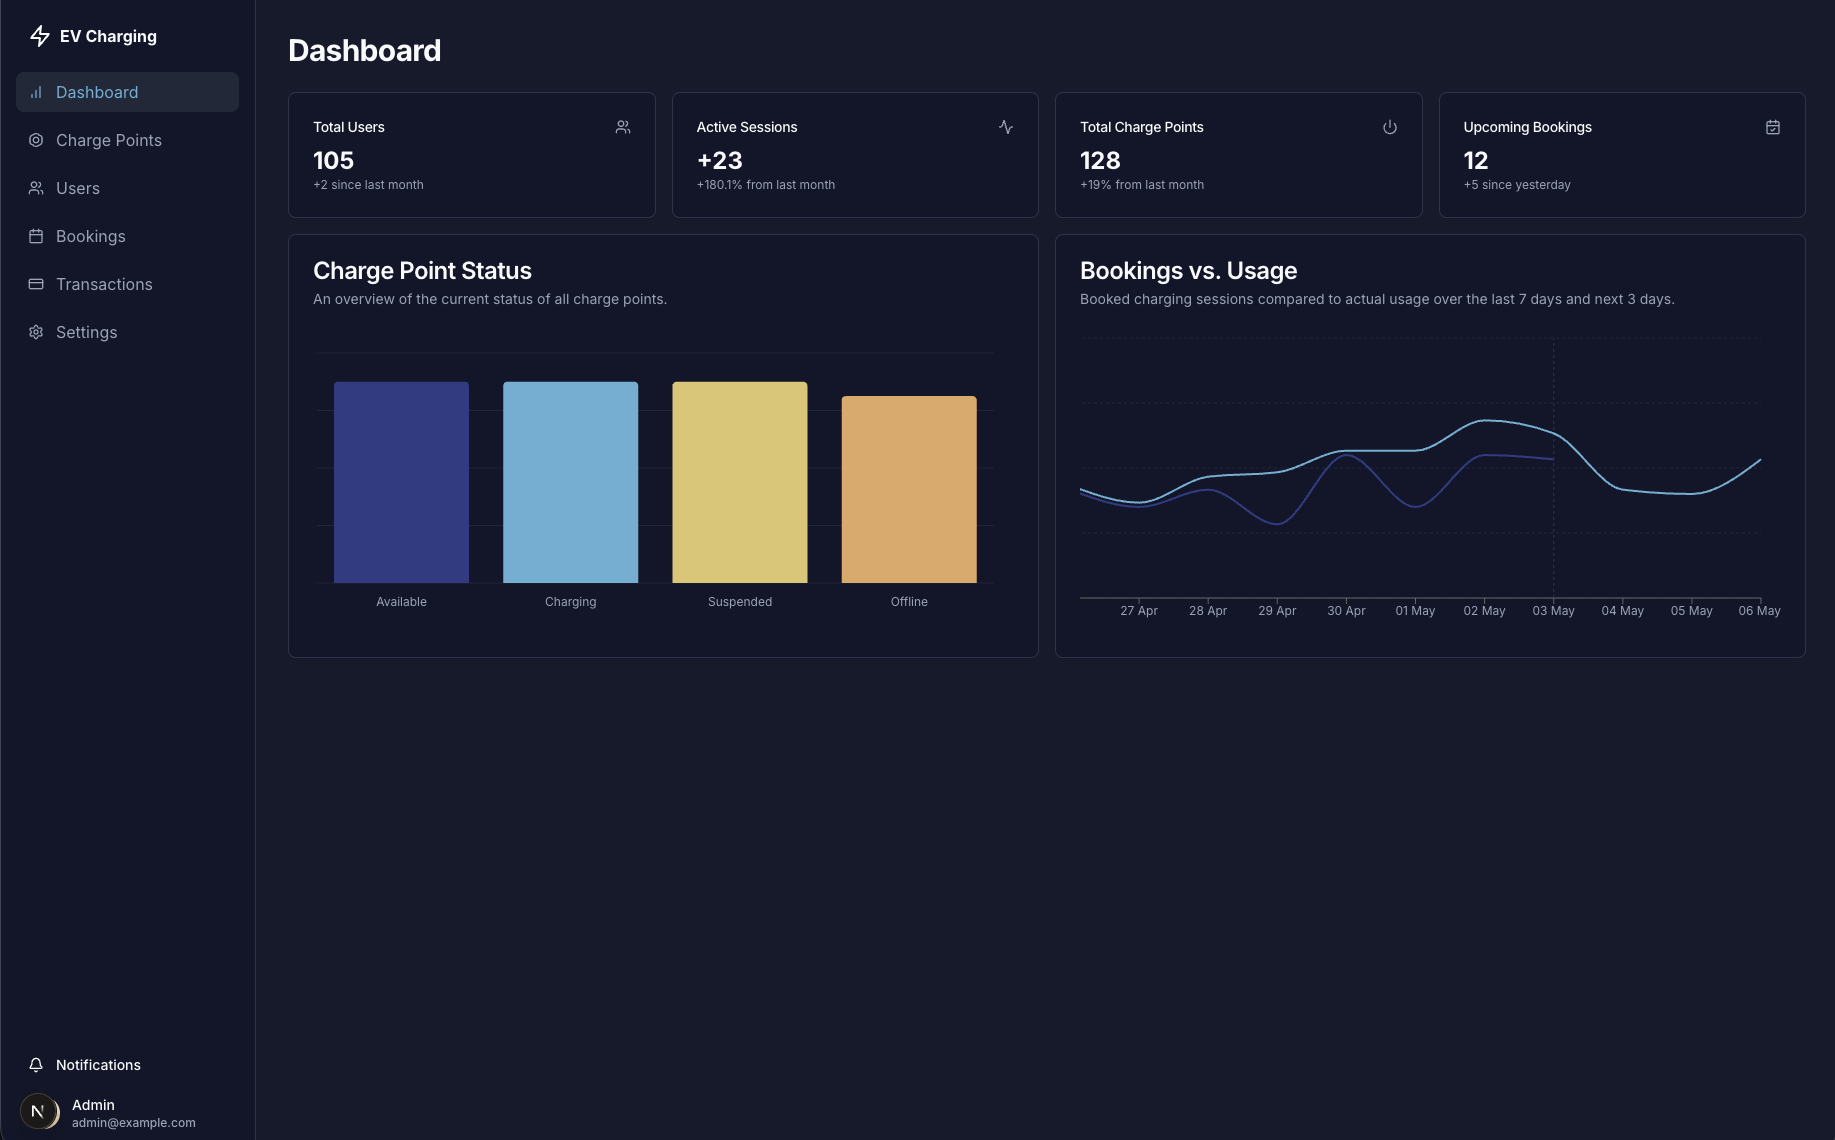Open the Admin account name
Viewport: 1835px width, 1140px height.
(x=93, y=1105)
